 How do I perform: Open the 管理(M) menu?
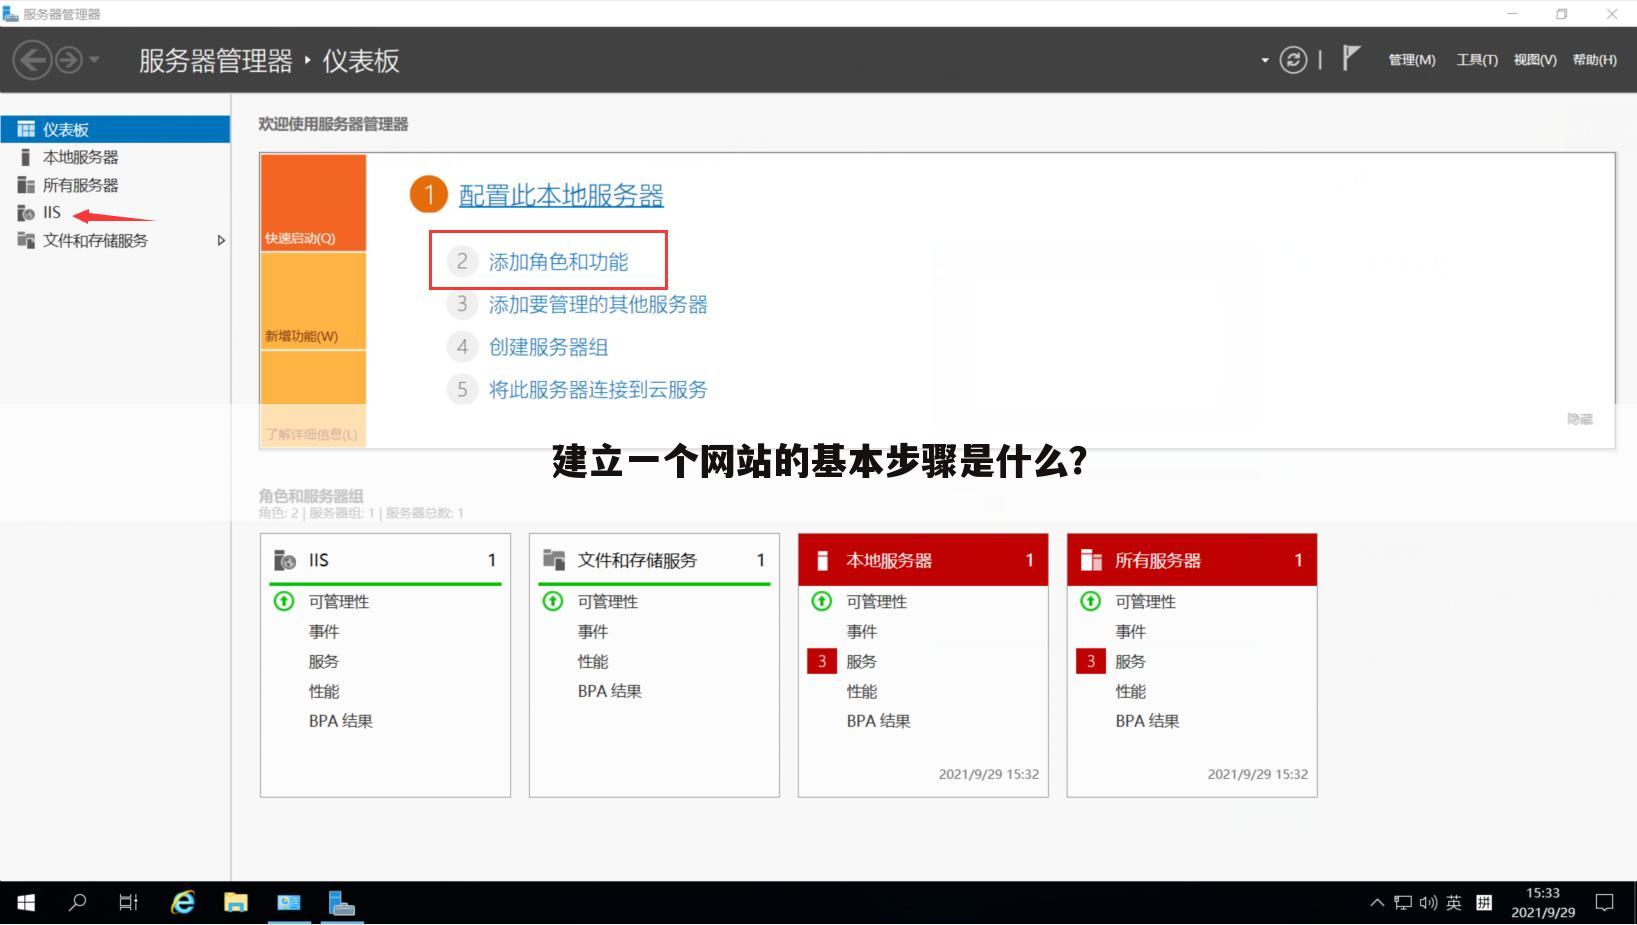coord(1411,60)
